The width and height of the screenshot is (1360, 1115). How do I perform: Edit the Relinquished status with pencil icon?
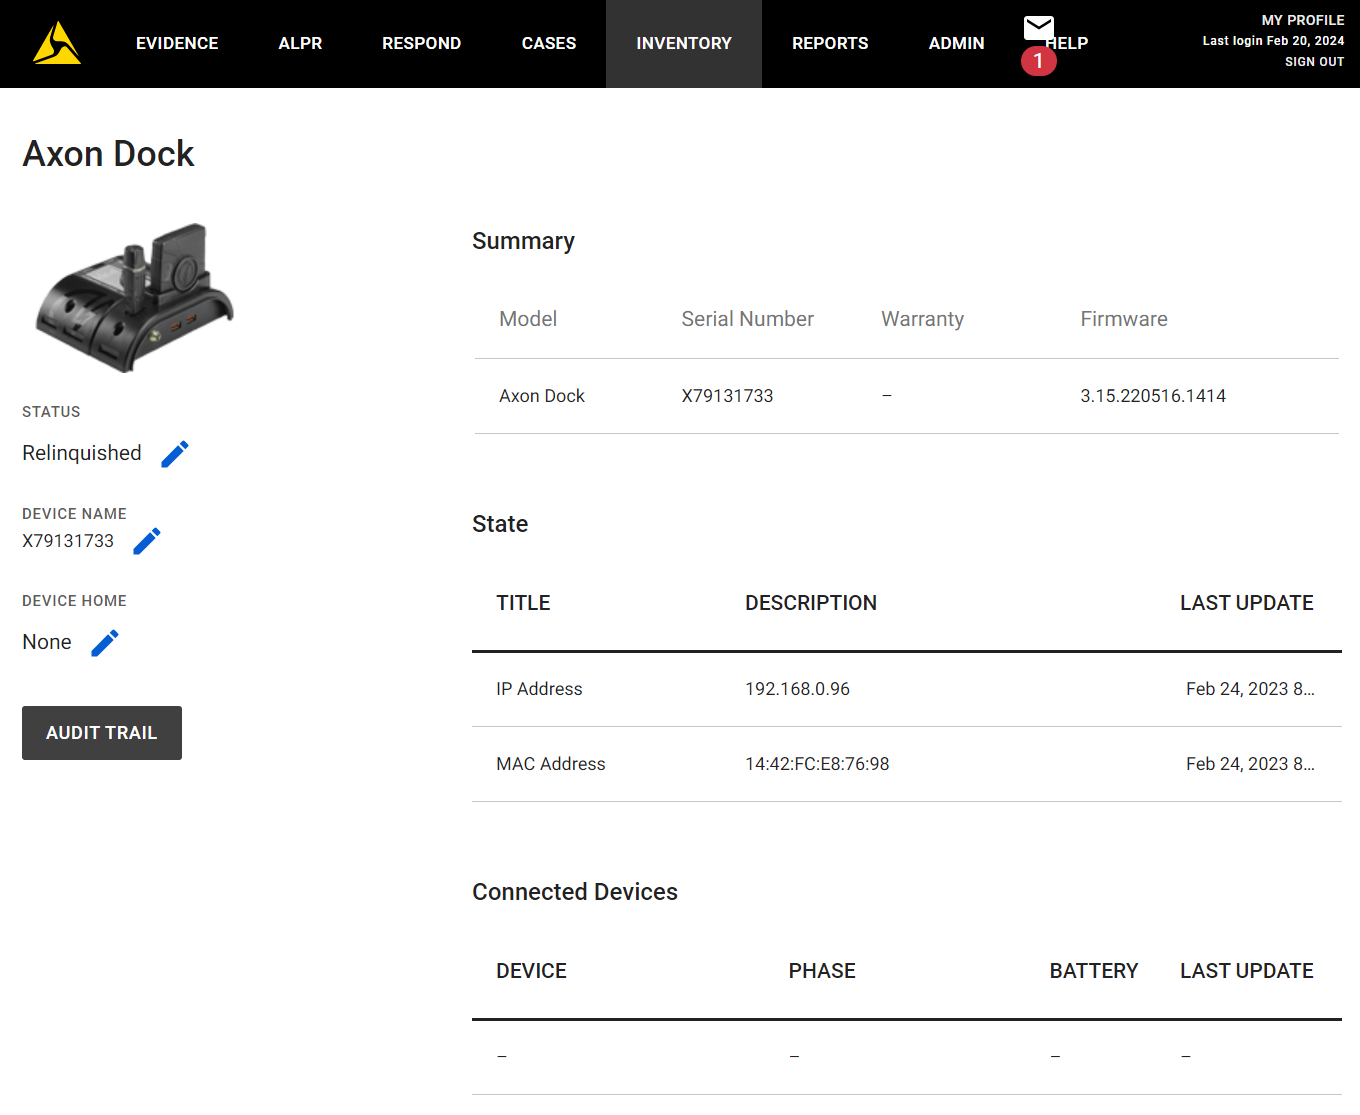[x=175, y=454]
